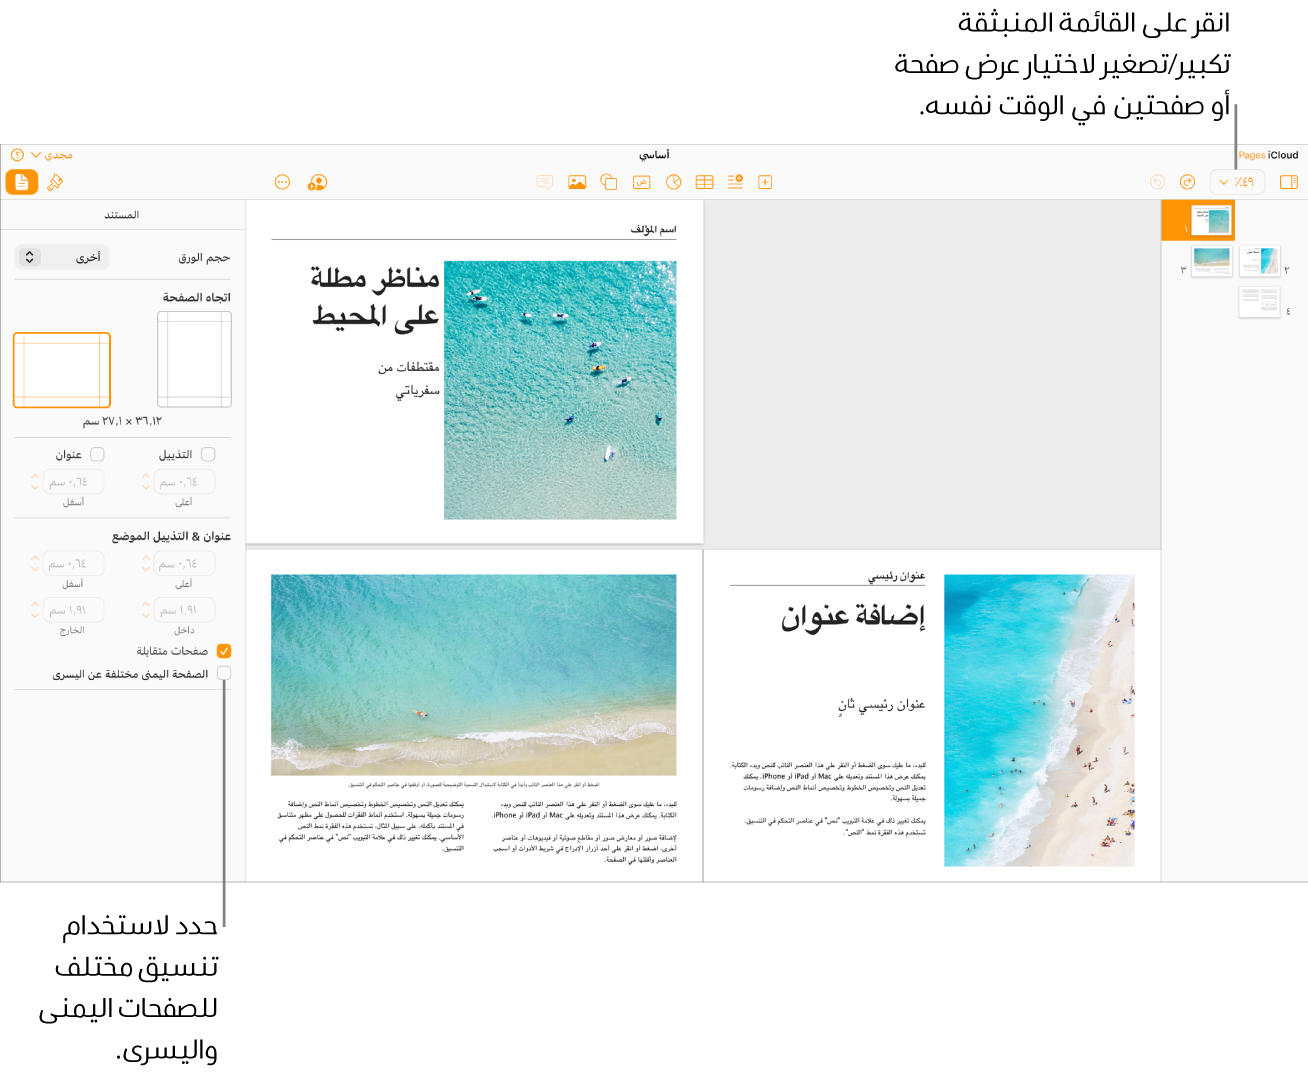Open the Format paintbrush panel

[55, 182]
